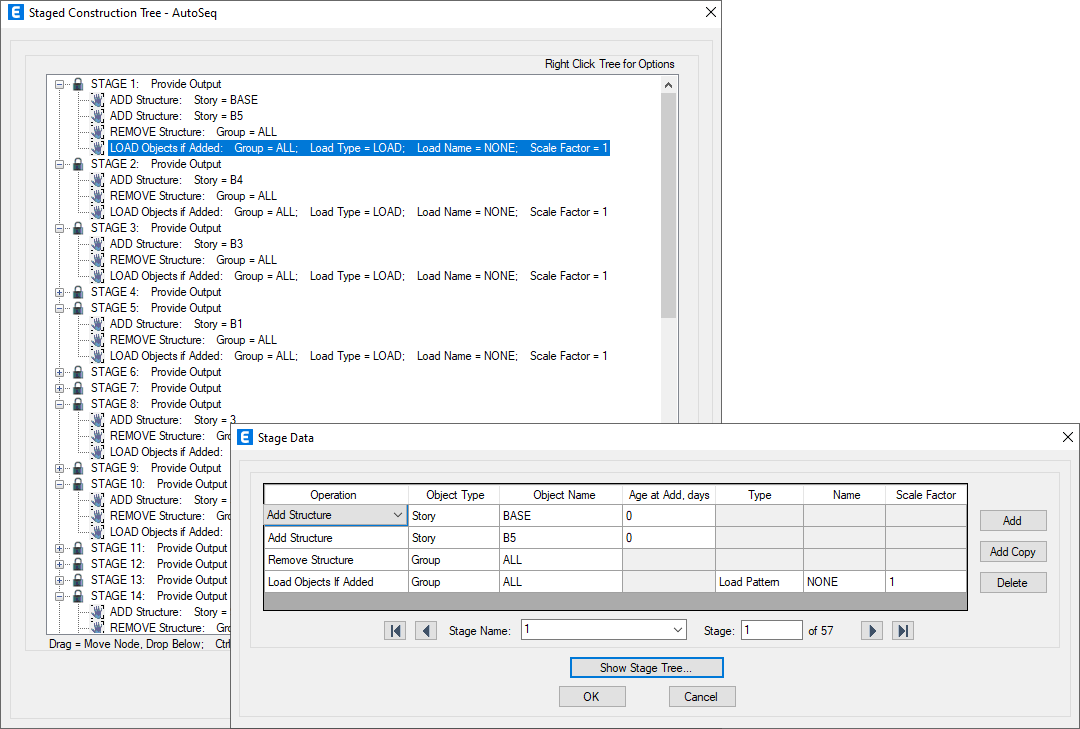
Task: Click the hand icon for ADD Structure Story = BASE
Action: 97,100
